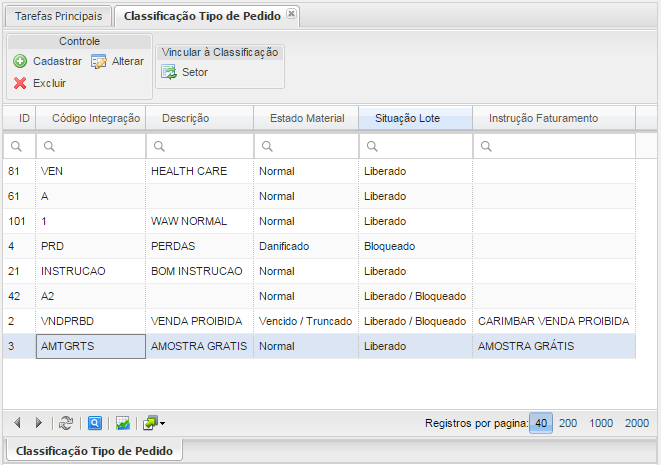Screen dimensions: 661x468
Task: Sort by Instrução Faturamento column header
Action: (x=554, y=118)
